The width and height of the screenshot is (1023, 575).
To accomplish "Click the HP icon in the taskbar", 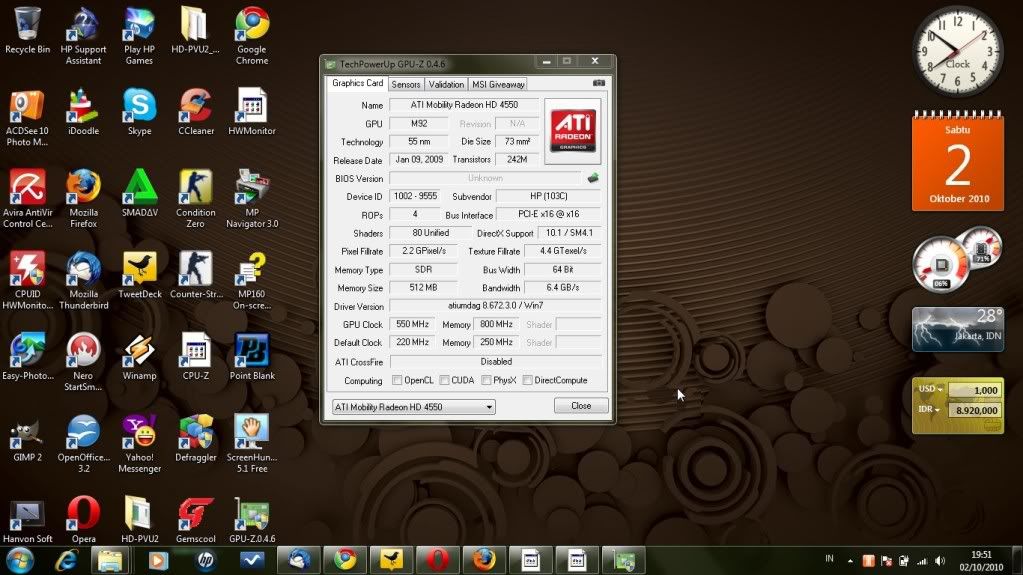I will pyautogui.click(x=205, y=561).
